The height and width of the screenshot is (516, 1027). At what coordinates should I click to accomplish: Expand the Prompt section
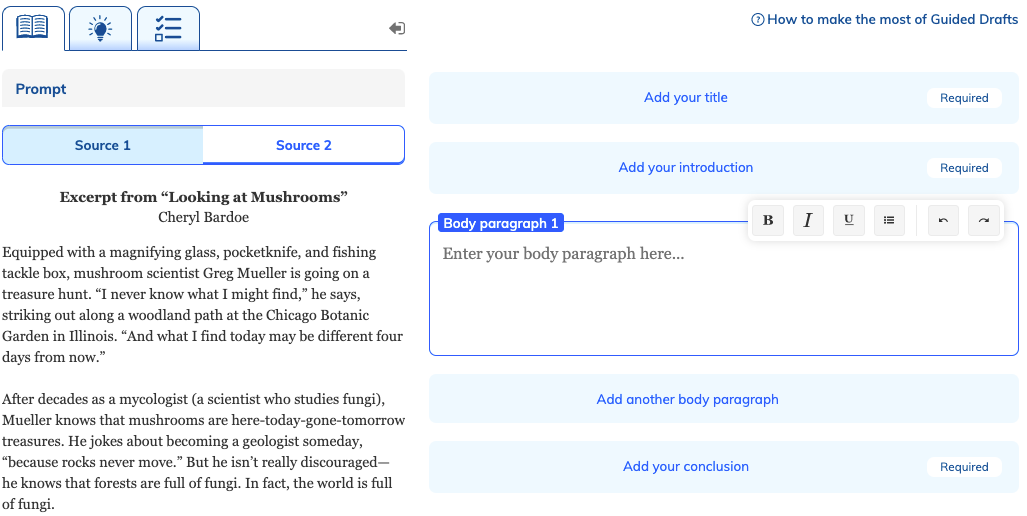click(x=204, y=88)
